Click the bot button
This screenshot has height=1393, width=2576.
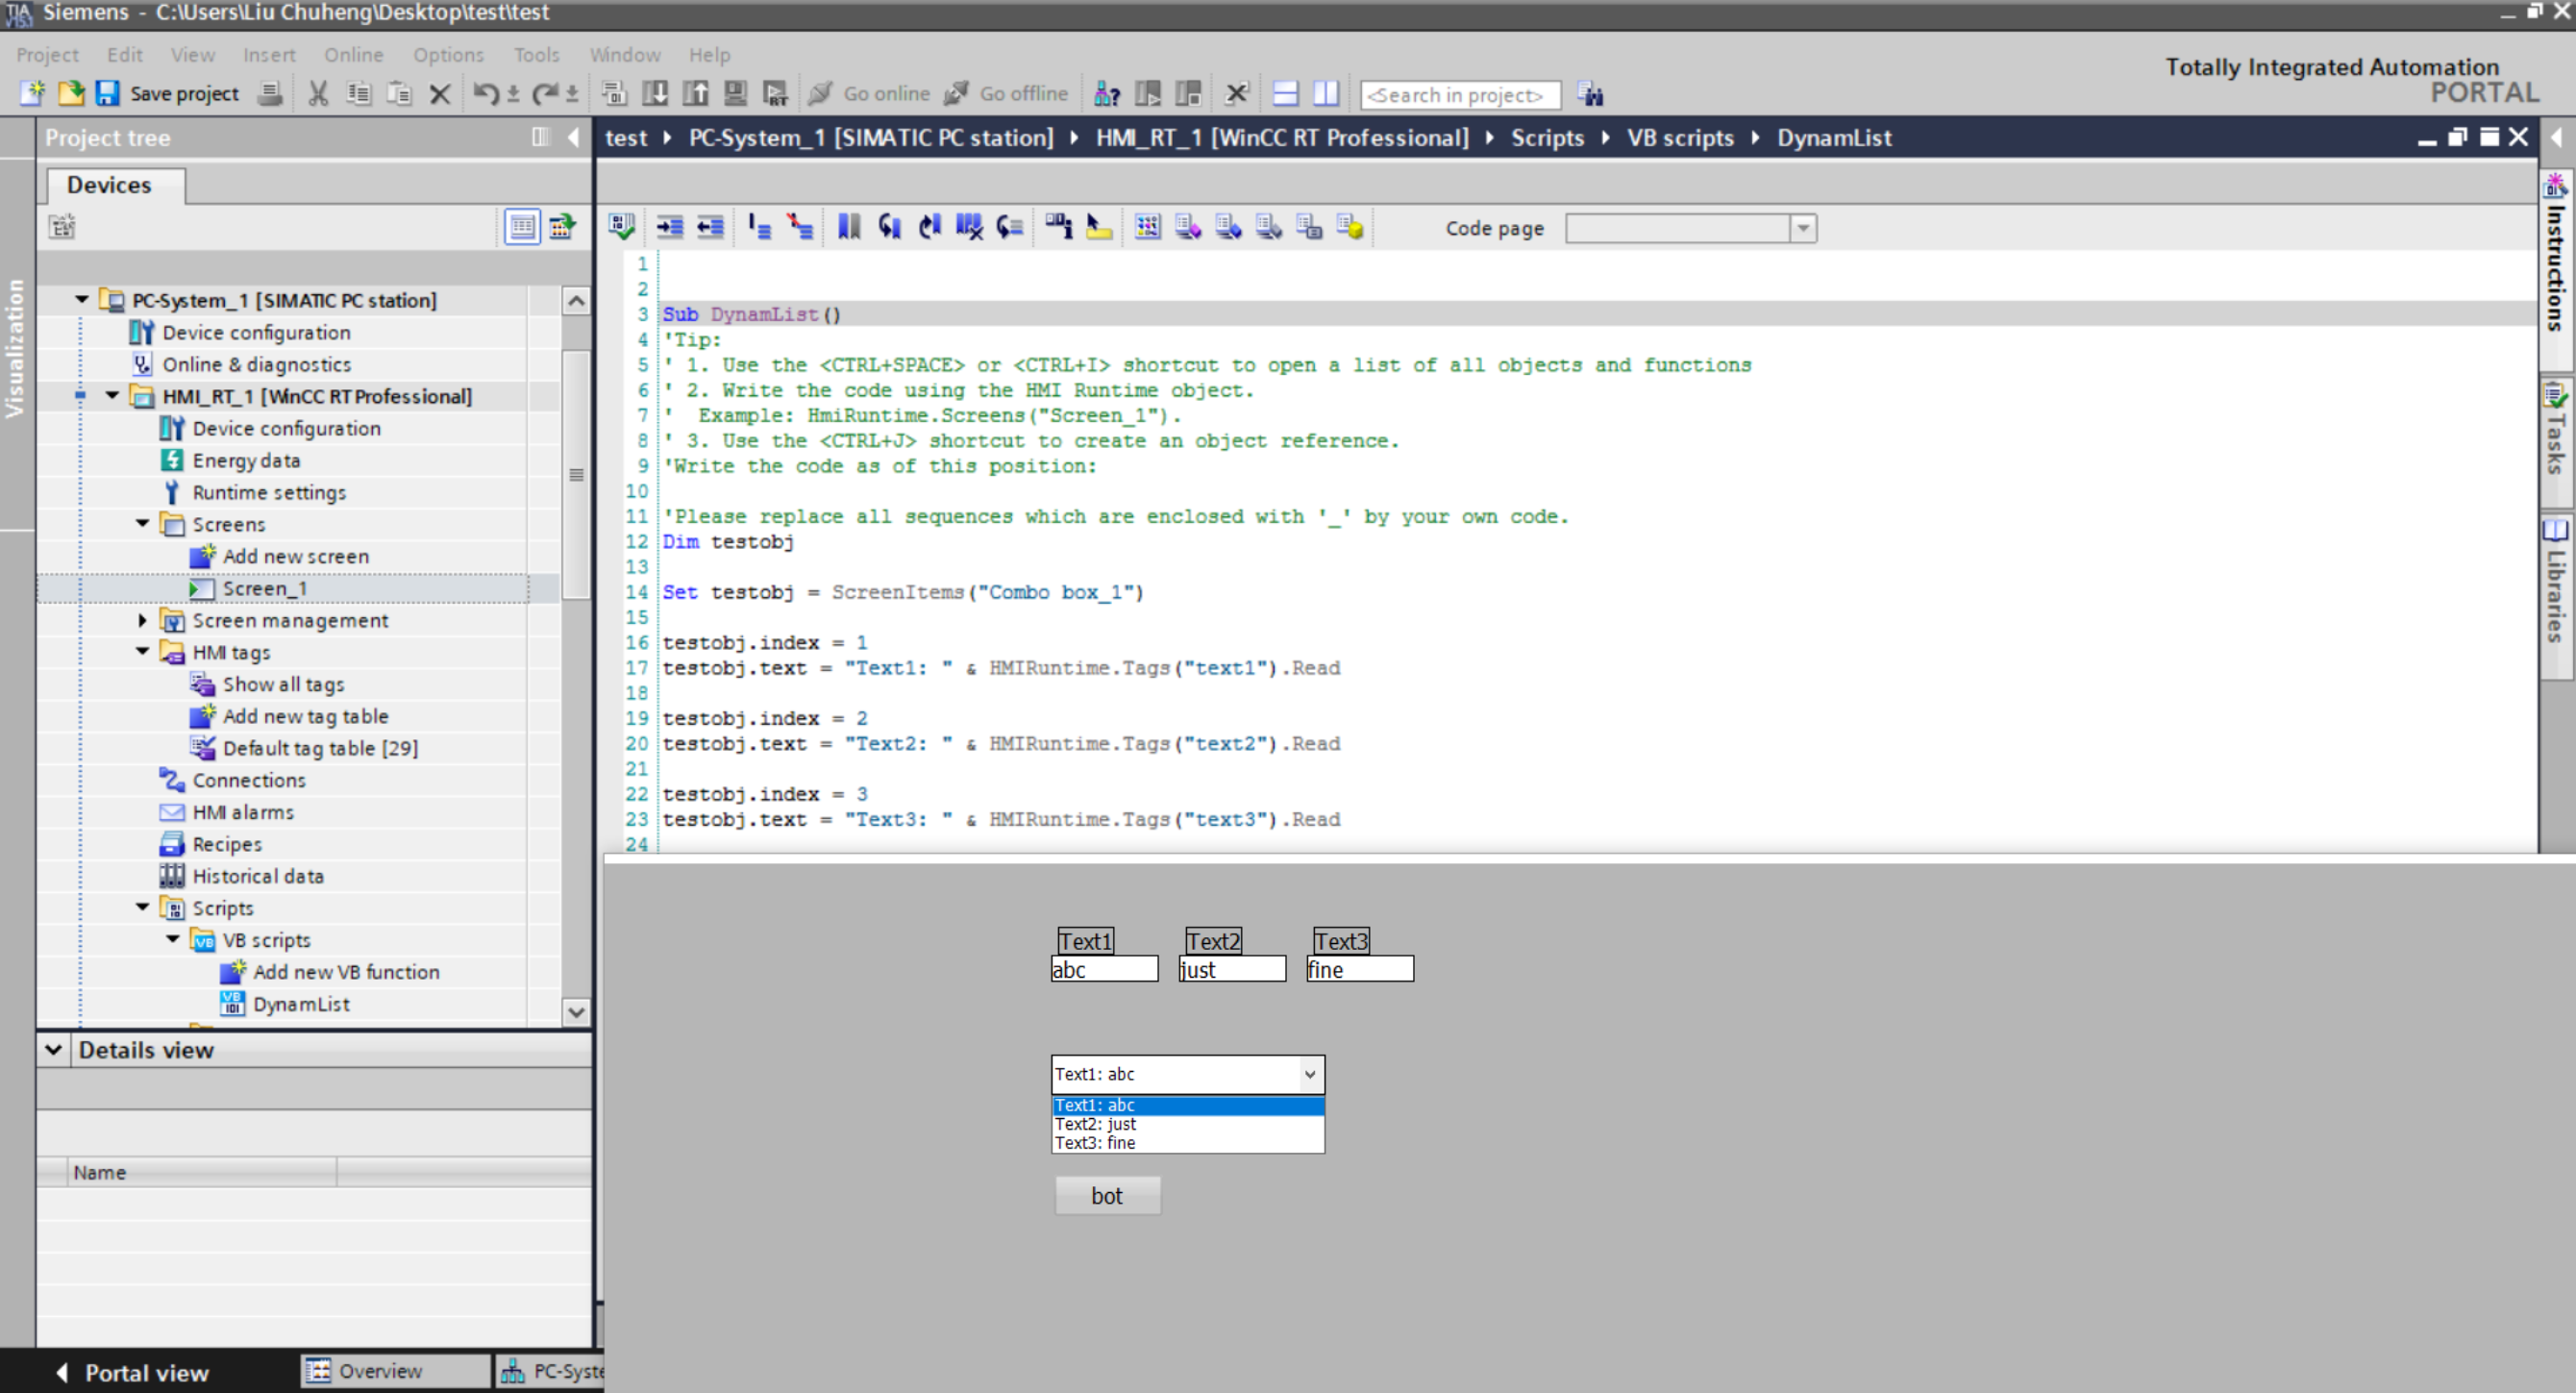coord(1107,1196)
